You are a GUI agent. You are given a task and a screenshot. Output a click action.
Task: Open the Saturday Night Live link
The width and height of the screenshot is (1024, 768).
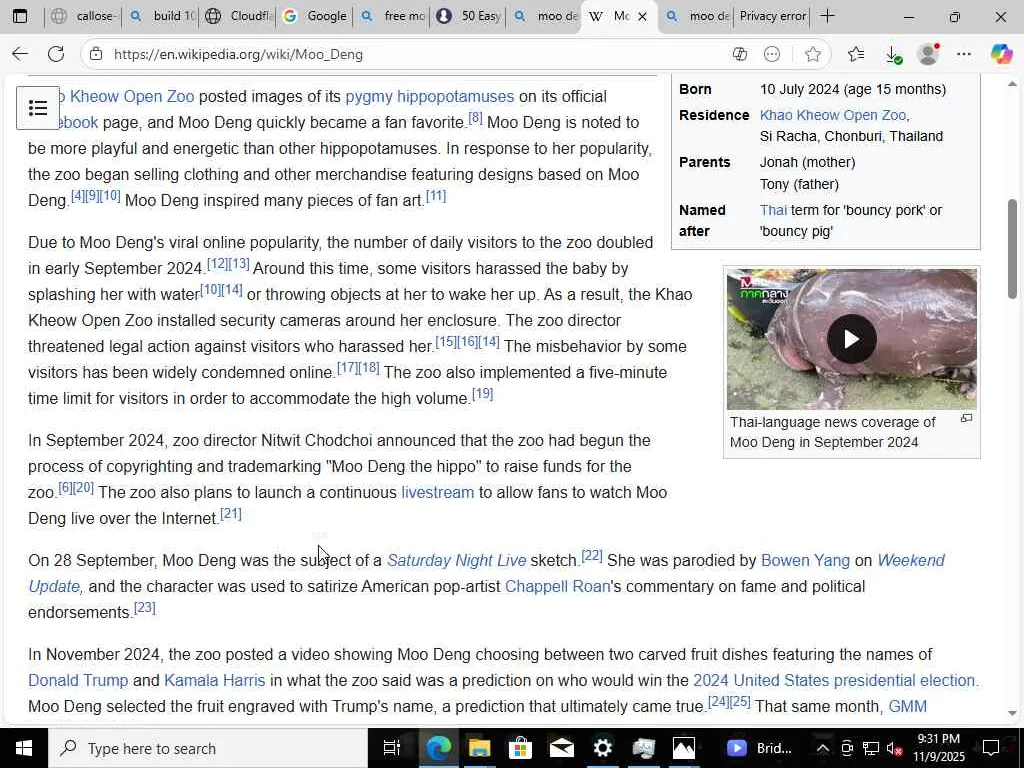tap(456, 560)
